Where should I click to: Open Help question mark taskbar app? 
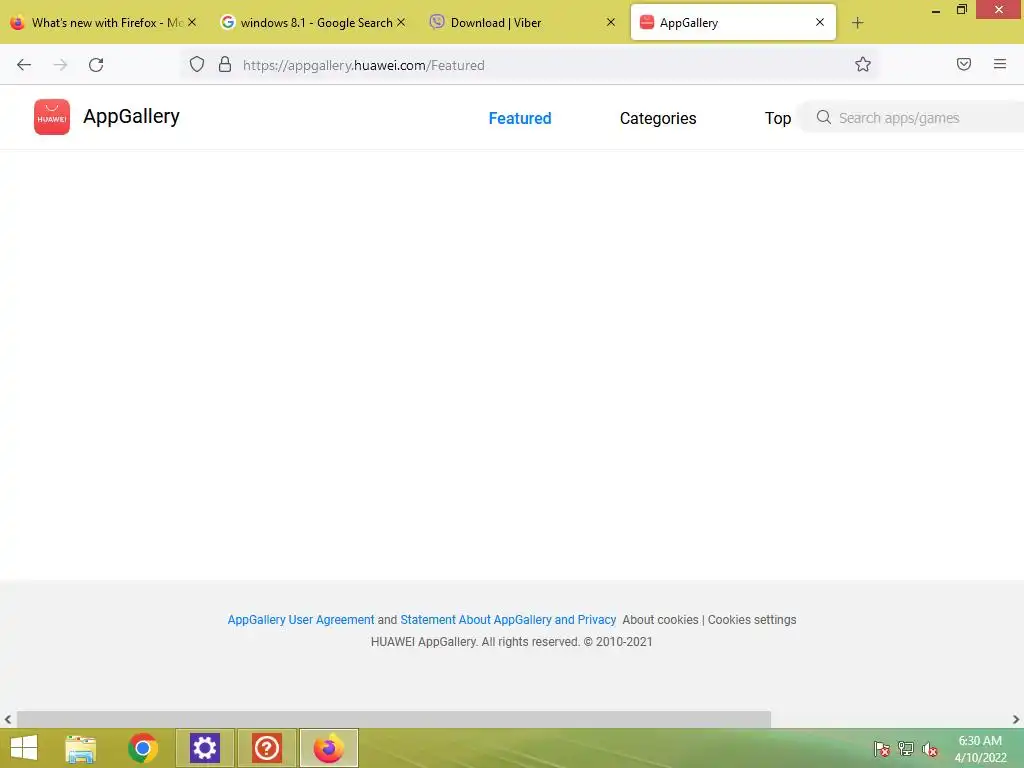(266, 748)
